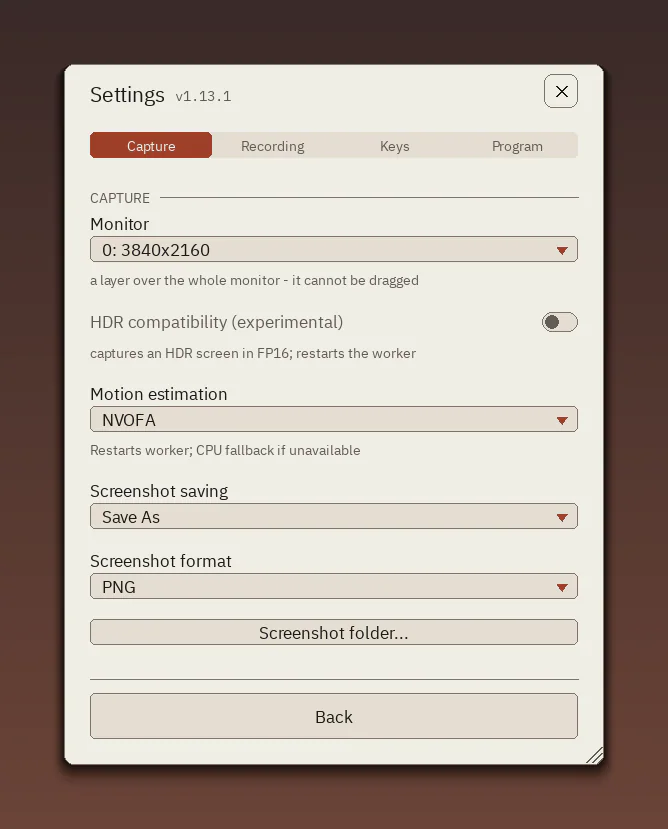
Task: Open the Recording tab
Action: [273, 145]
